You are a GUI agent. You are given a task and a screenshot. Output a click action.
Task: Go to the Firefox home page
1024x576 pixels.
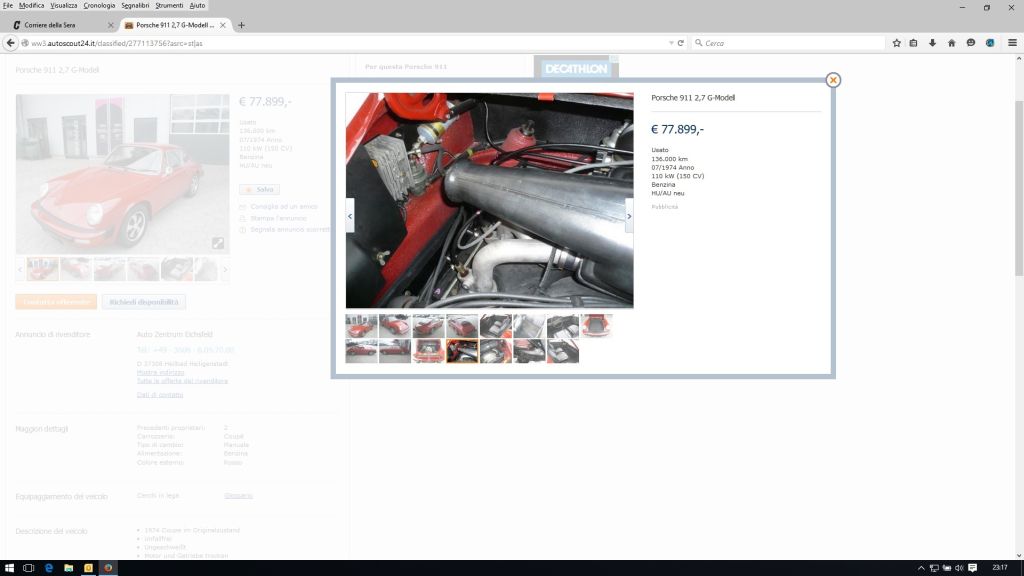pos(952,43)
